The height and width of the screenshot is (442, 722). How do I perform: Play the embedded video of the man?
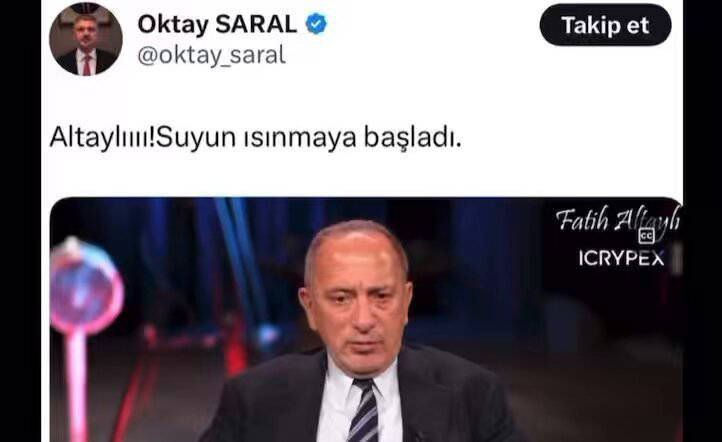366,320
